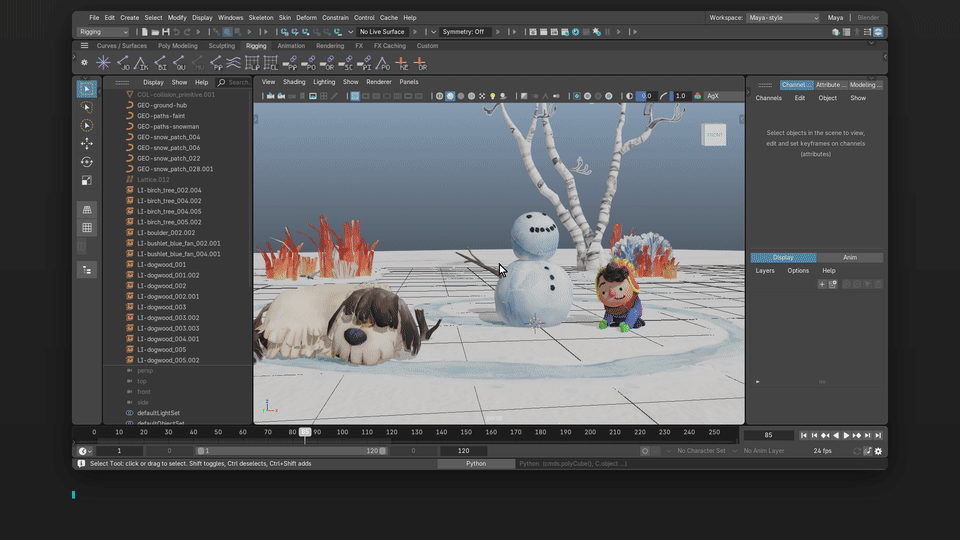Click the SC scale constraint shelf icon
Screen dimensions: 960x540
[346, 62]
